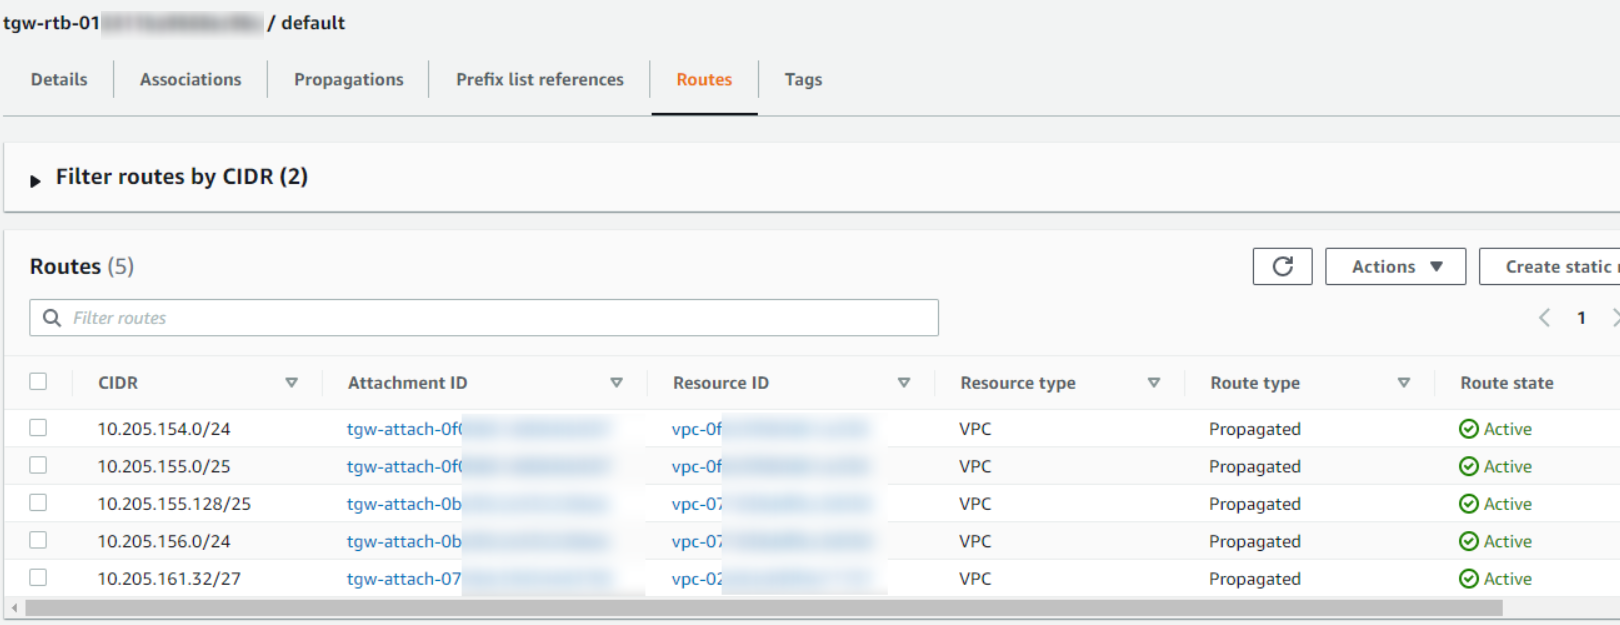
Task: Click the Attachment ID column sort arrow
Action: (x=616, y=383)
